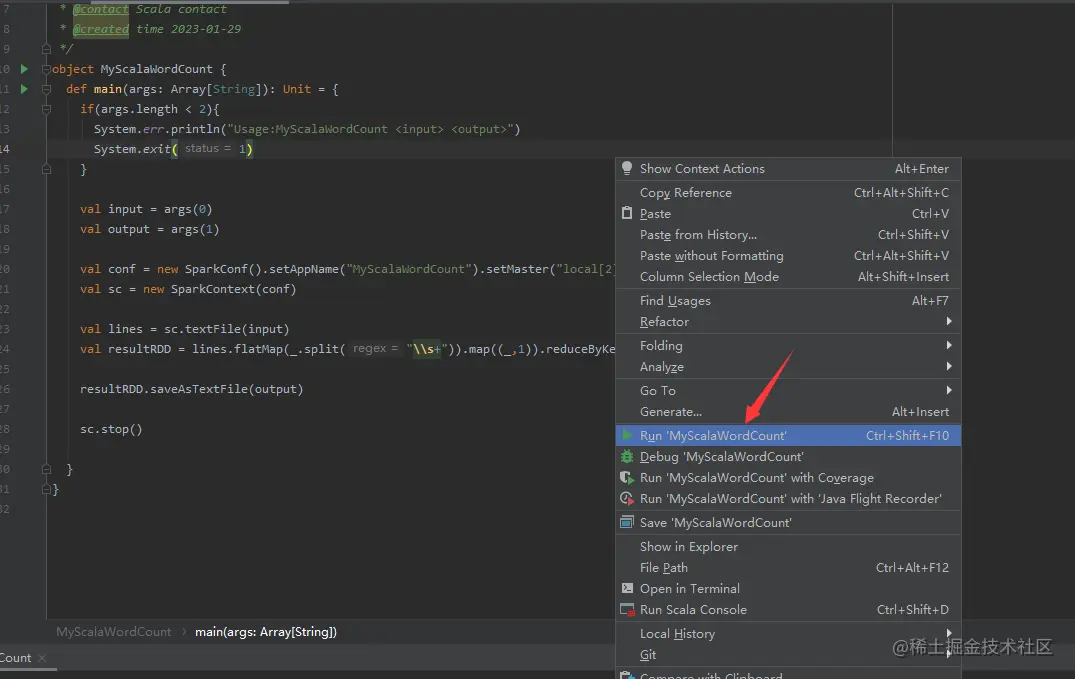The height and width of the screenshot is (679, 1075).
Task: Choose Show Context Actions from menu
Action: coord(788,169)
